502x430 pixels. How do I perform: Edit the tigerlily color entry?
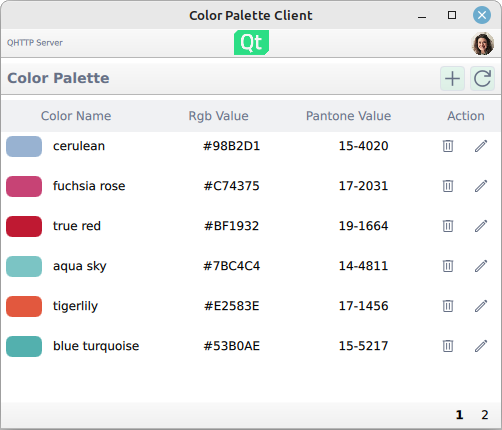481,306
